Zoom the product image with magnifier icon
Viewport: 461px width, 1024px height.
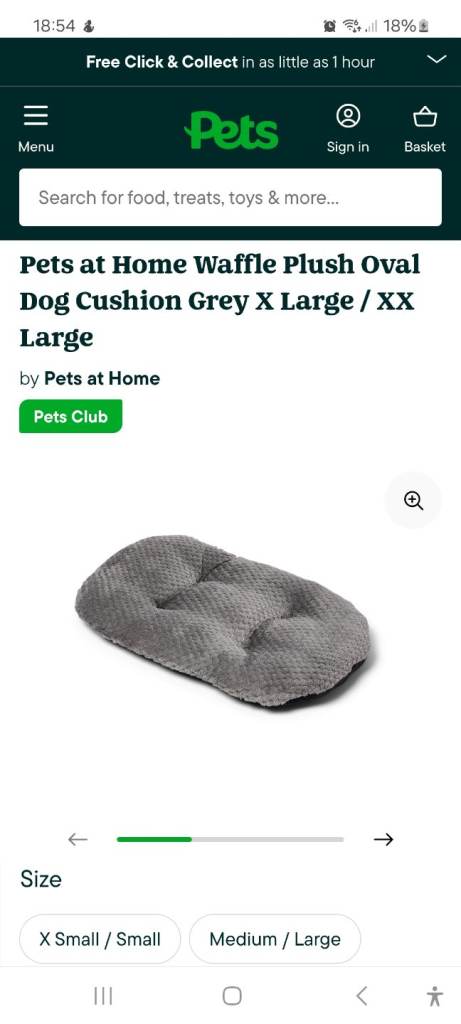pyautogui.click(x=413, y=500)
